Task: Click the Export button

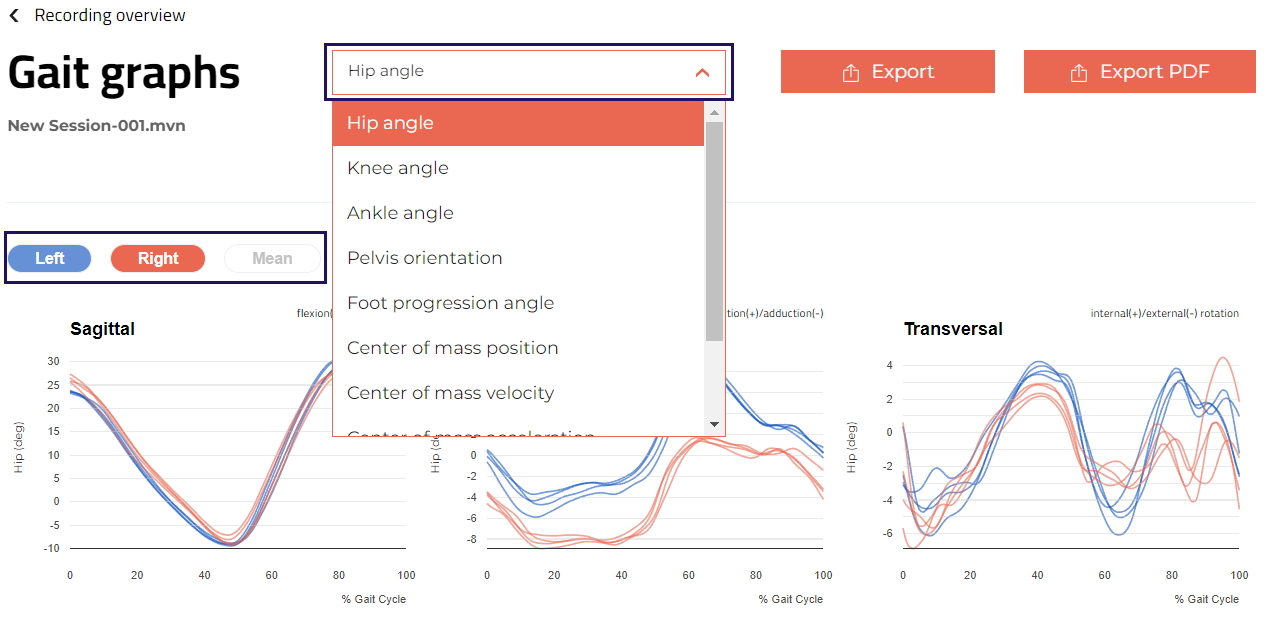Action: pos(887,71)
